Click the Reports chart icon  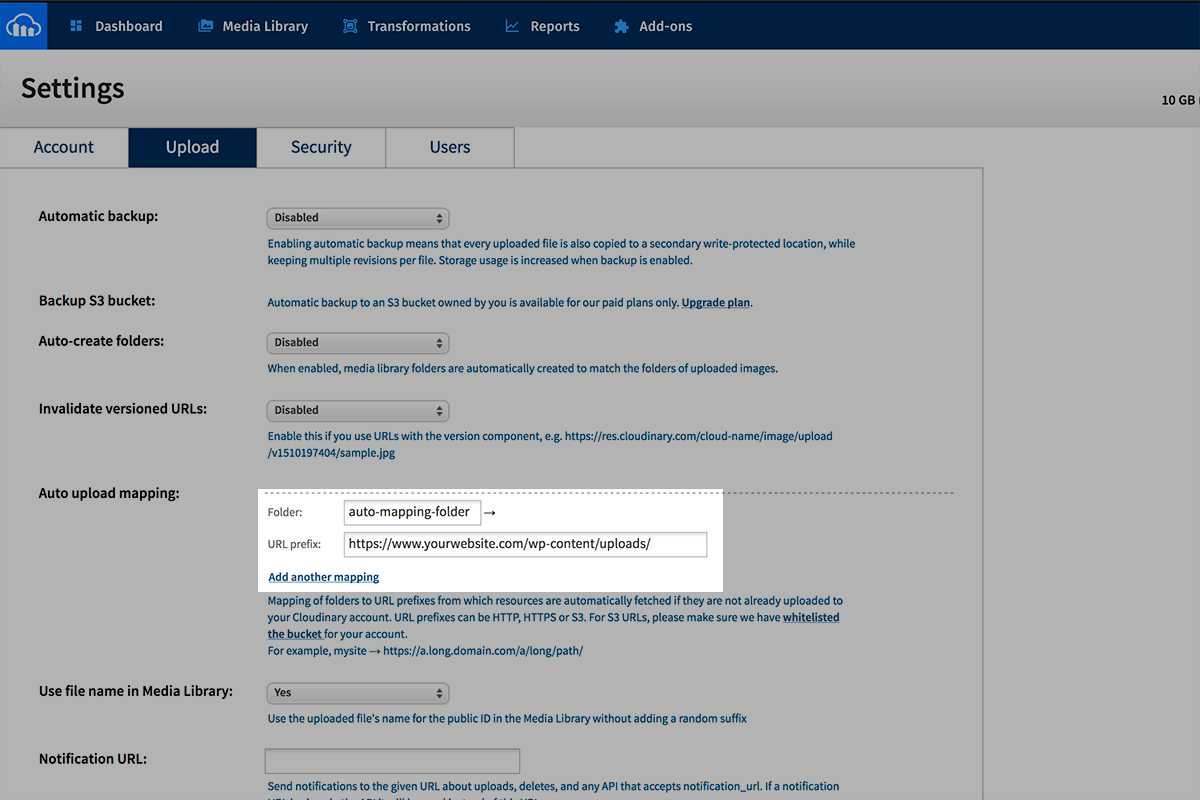point(512,26)
